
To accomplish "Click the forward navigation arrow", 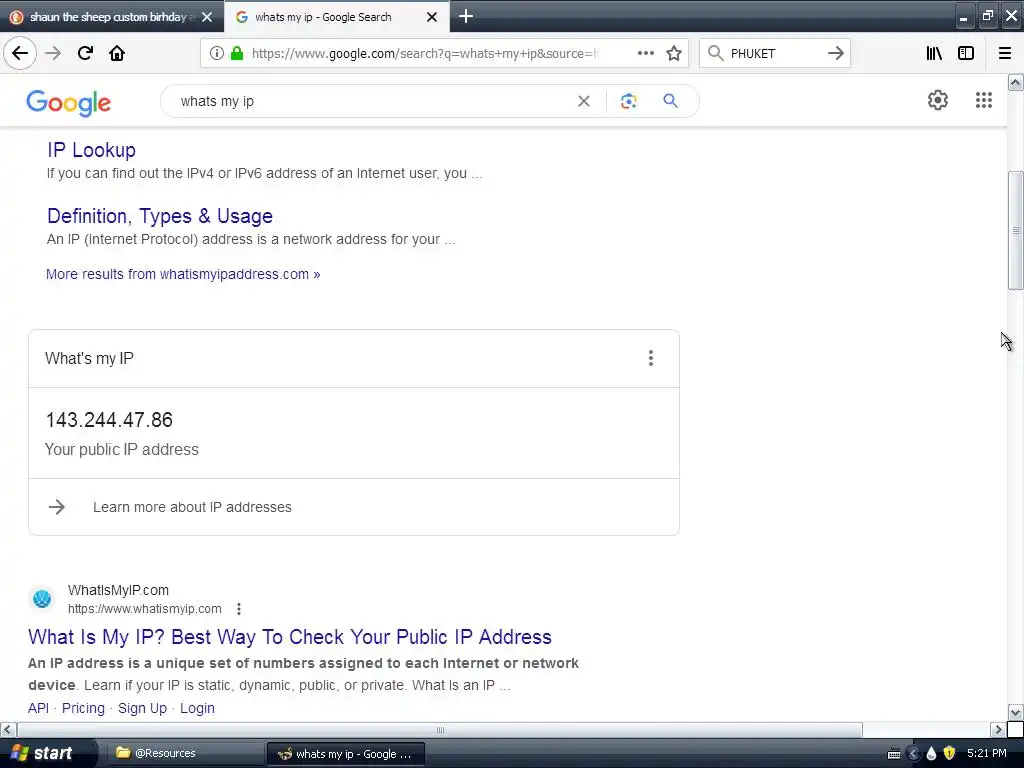I will pyautogui.click(x=53, y=53).
